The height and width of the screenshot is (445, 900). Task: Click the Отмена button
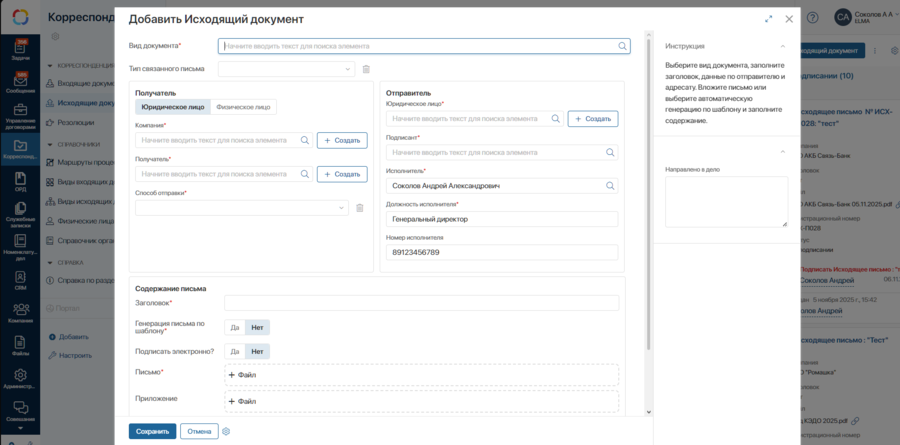[199, 431]
